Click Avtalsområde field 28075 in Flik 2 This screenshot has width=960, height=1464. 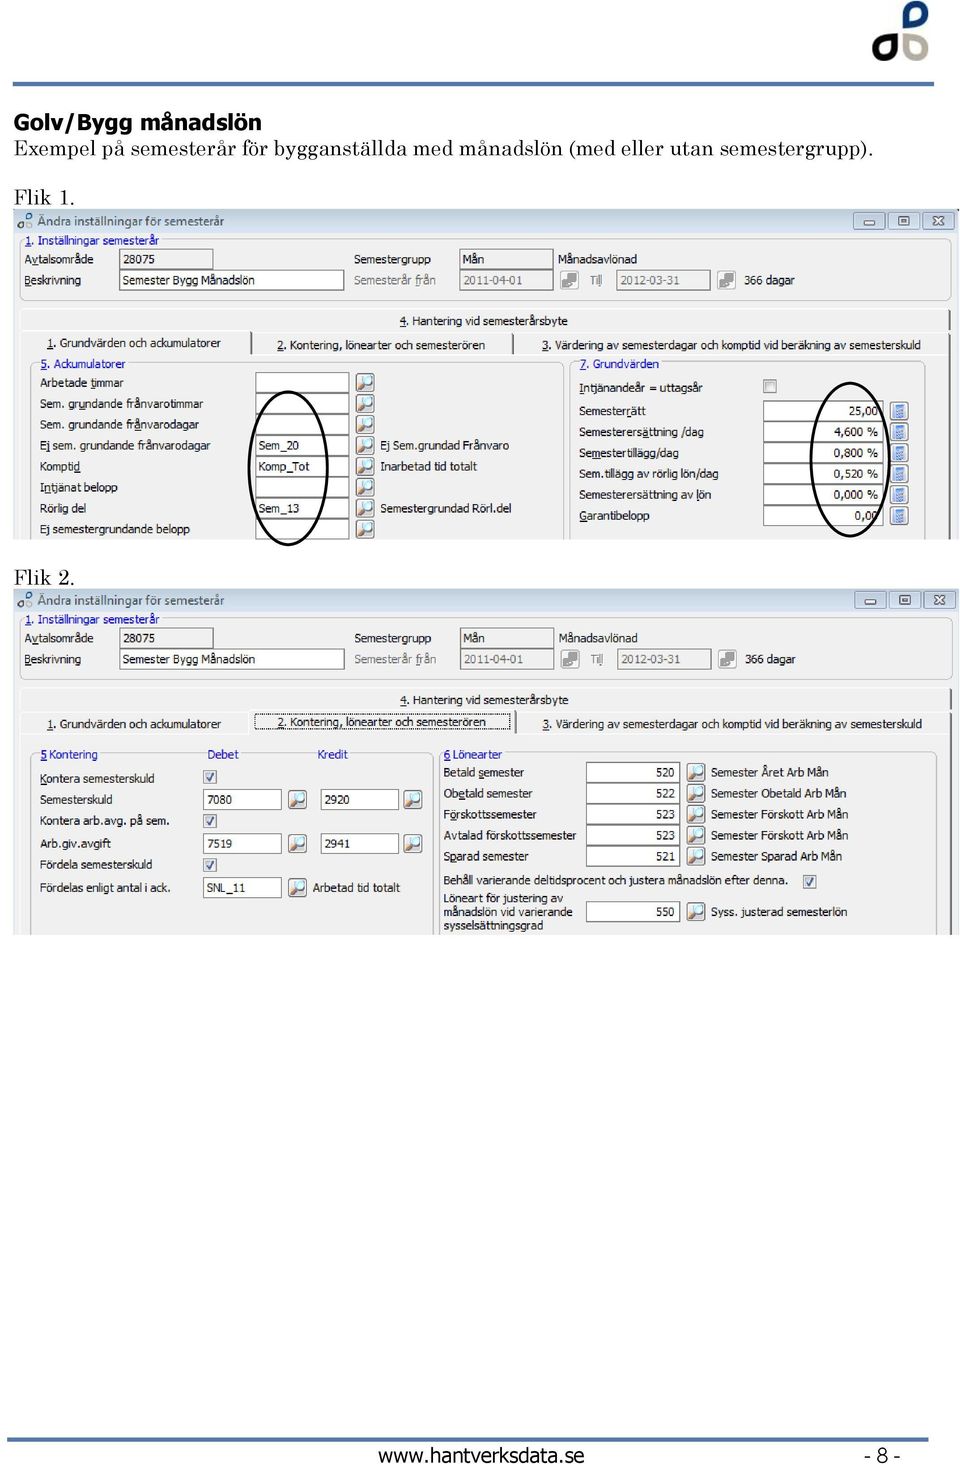(166, 638)
